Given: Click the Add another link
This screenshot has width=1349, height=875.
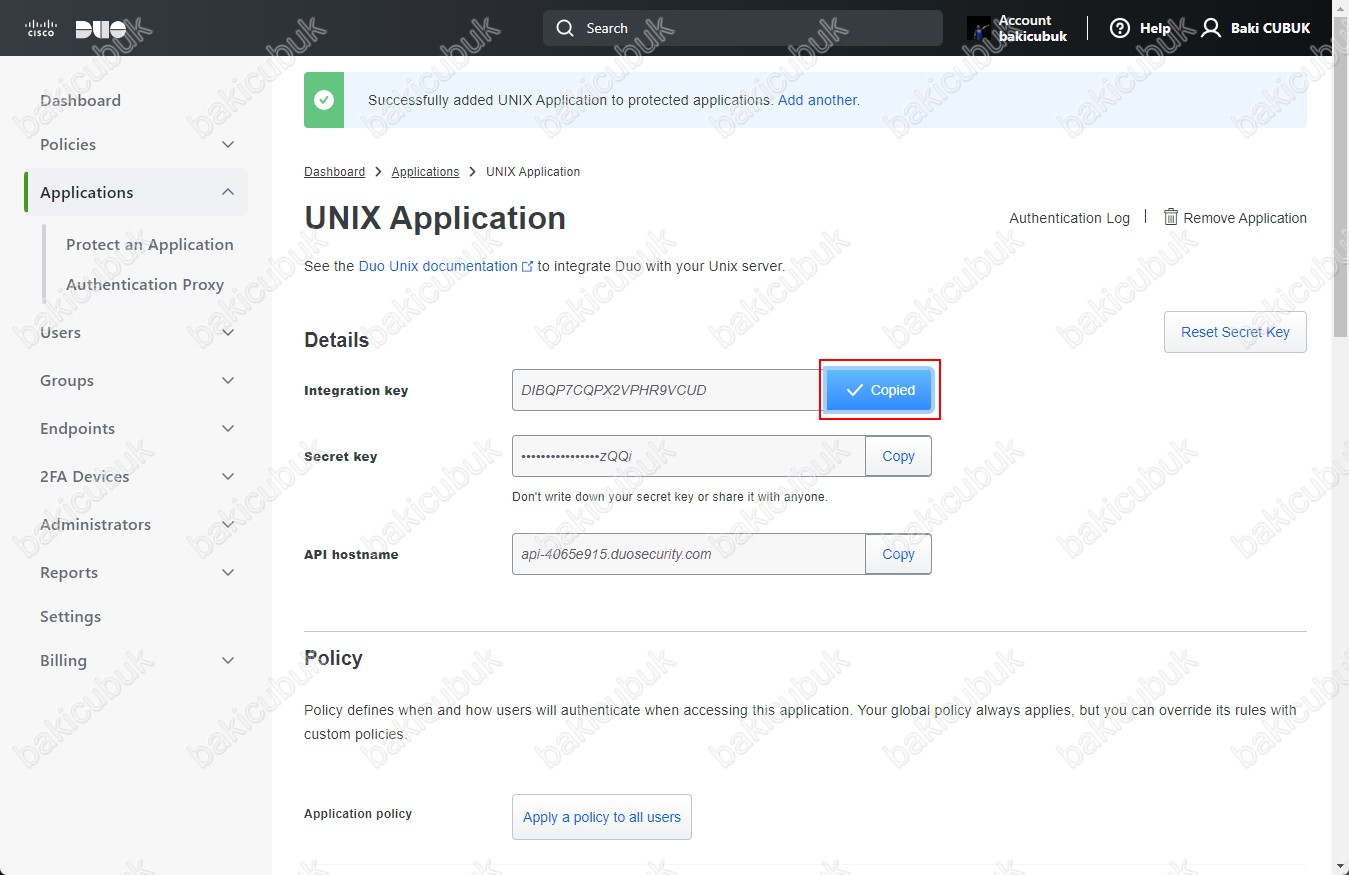Looking at the screenshot, I should pyautogui.click(x=819, y=100).
